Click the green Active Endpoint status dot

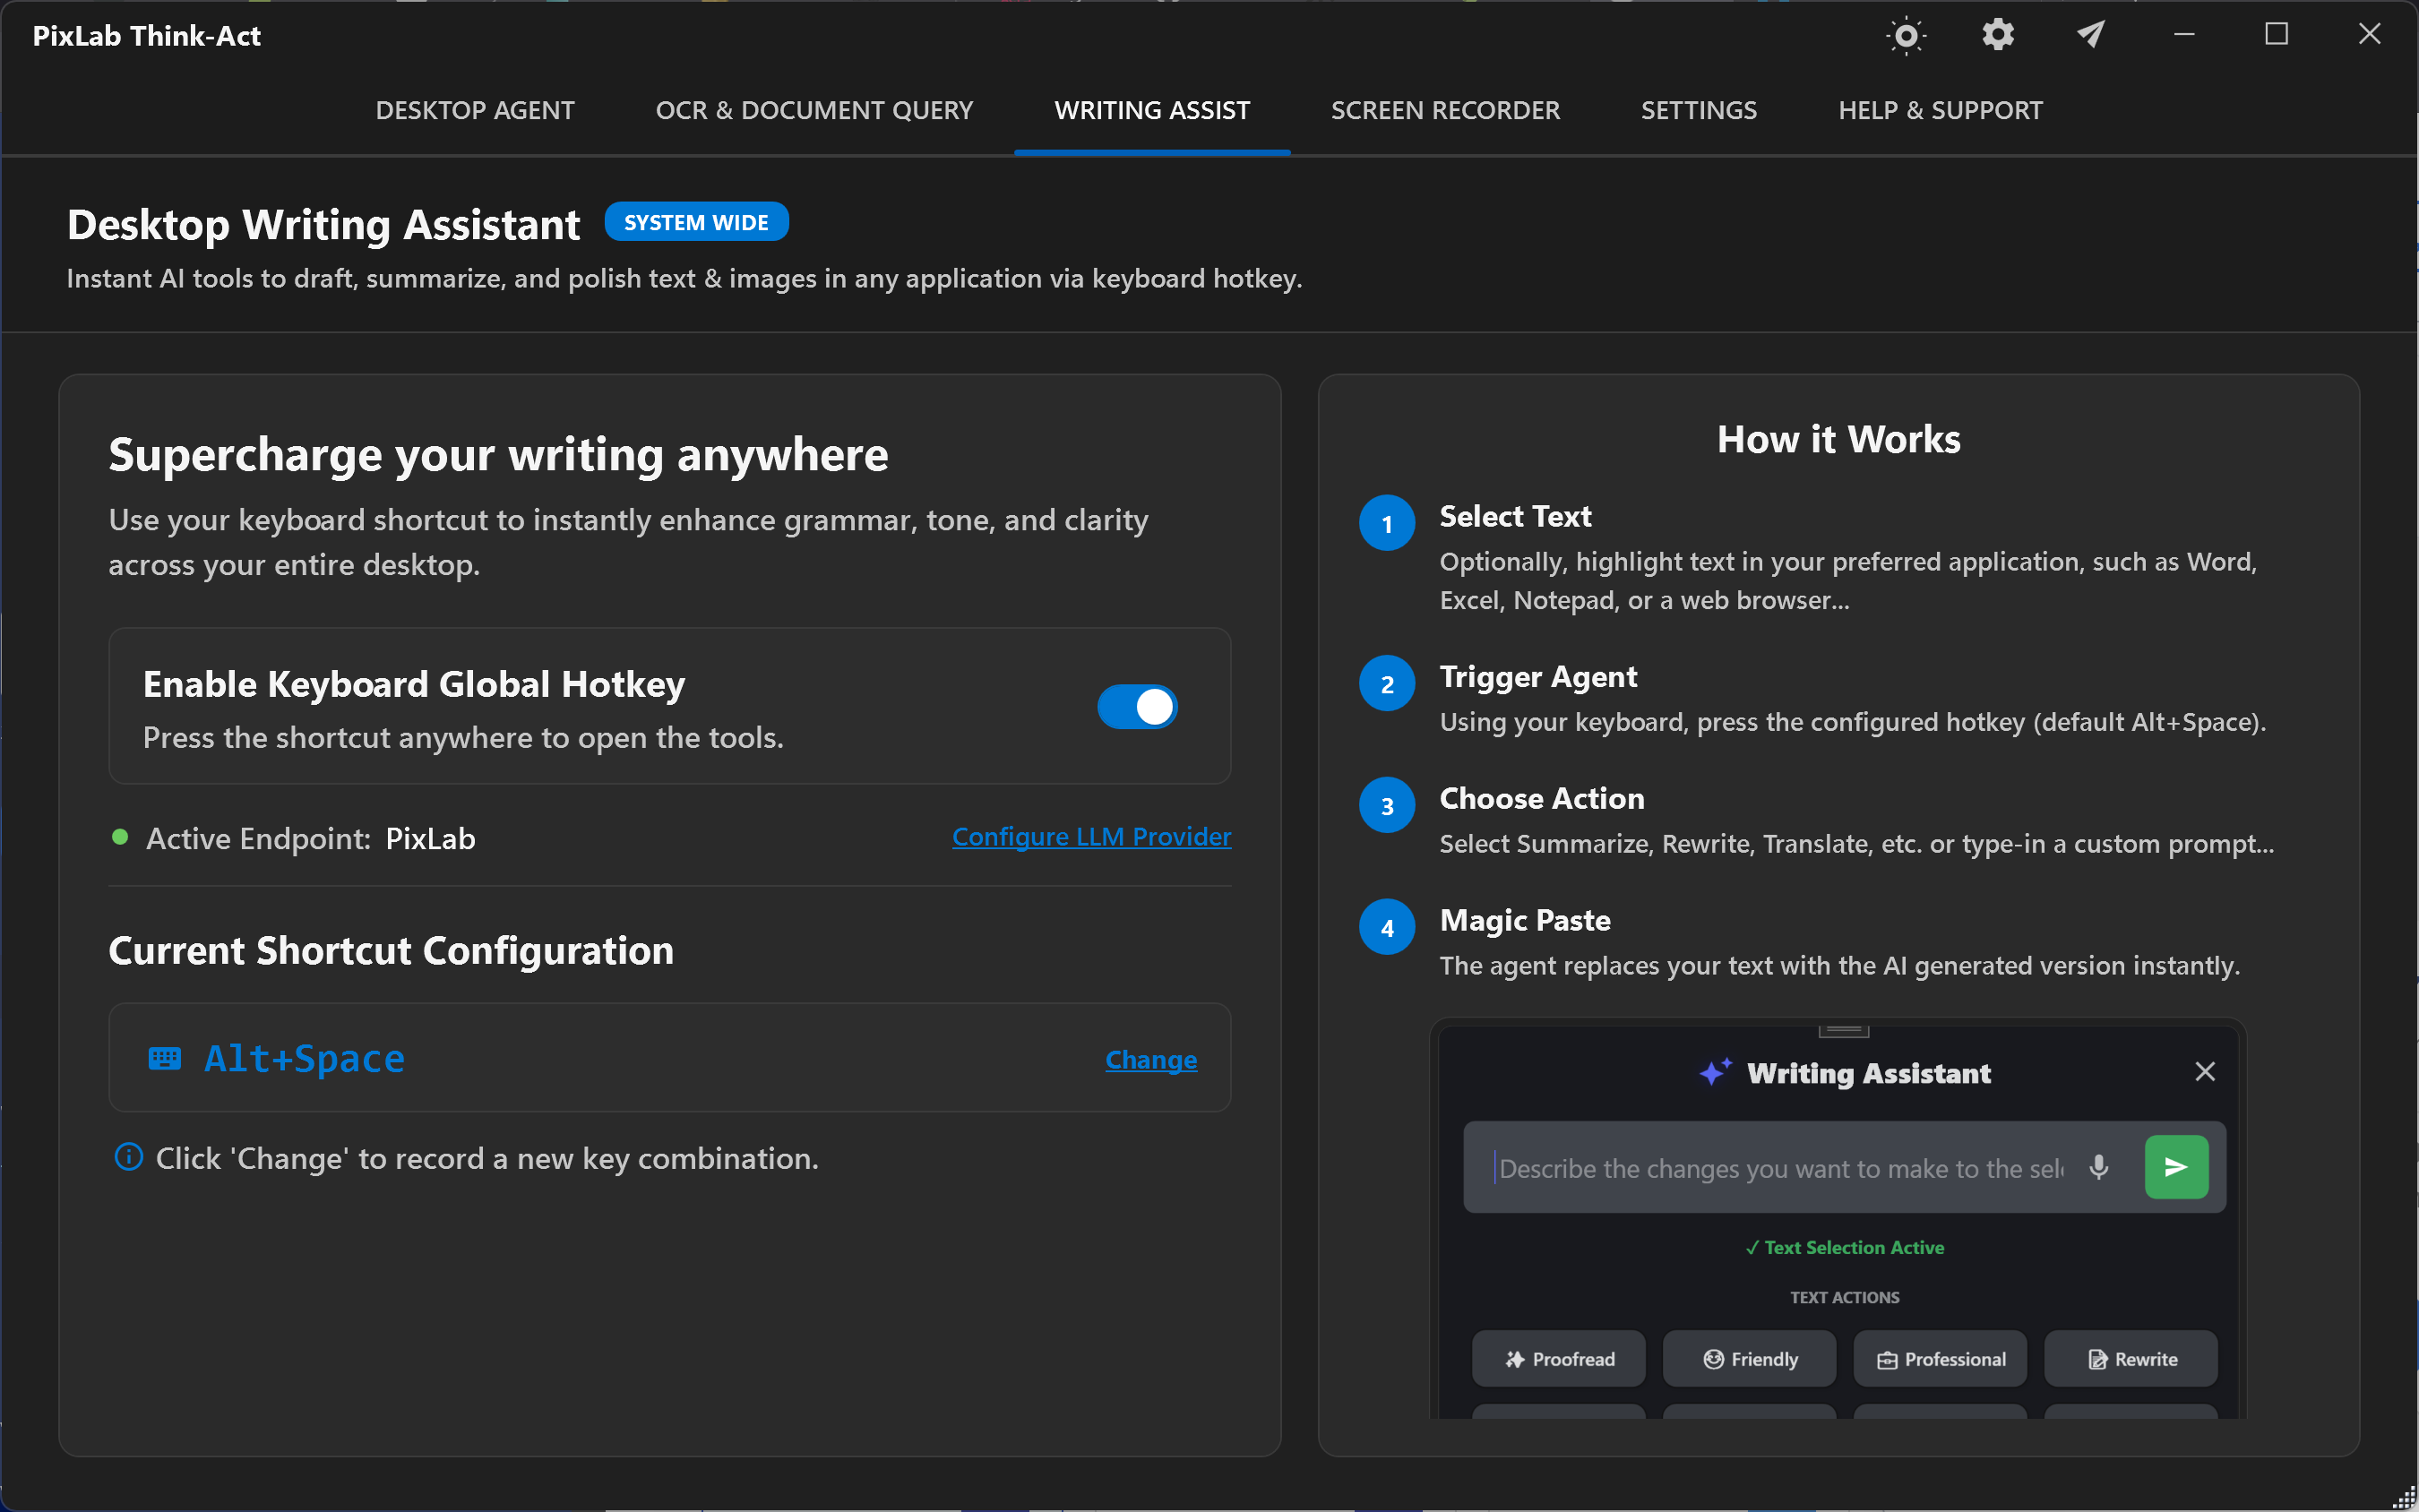[x=120, y=837]
